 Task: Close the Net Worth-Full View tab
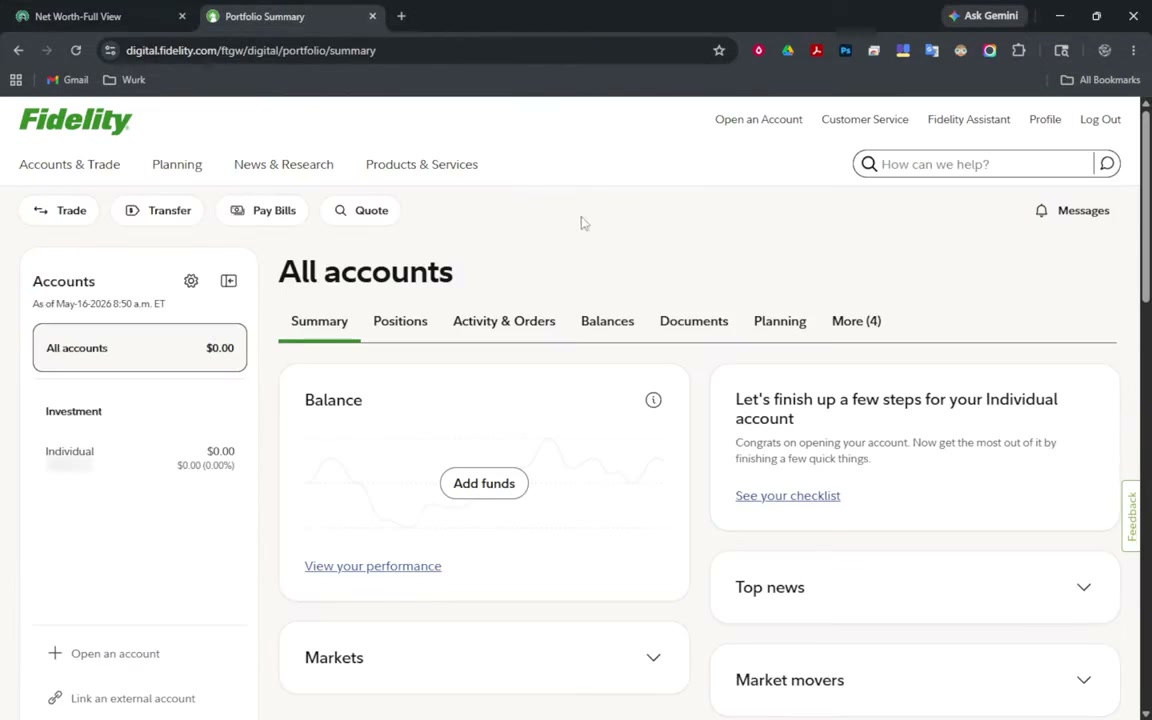pyautogui.click(x=182, y=16)
